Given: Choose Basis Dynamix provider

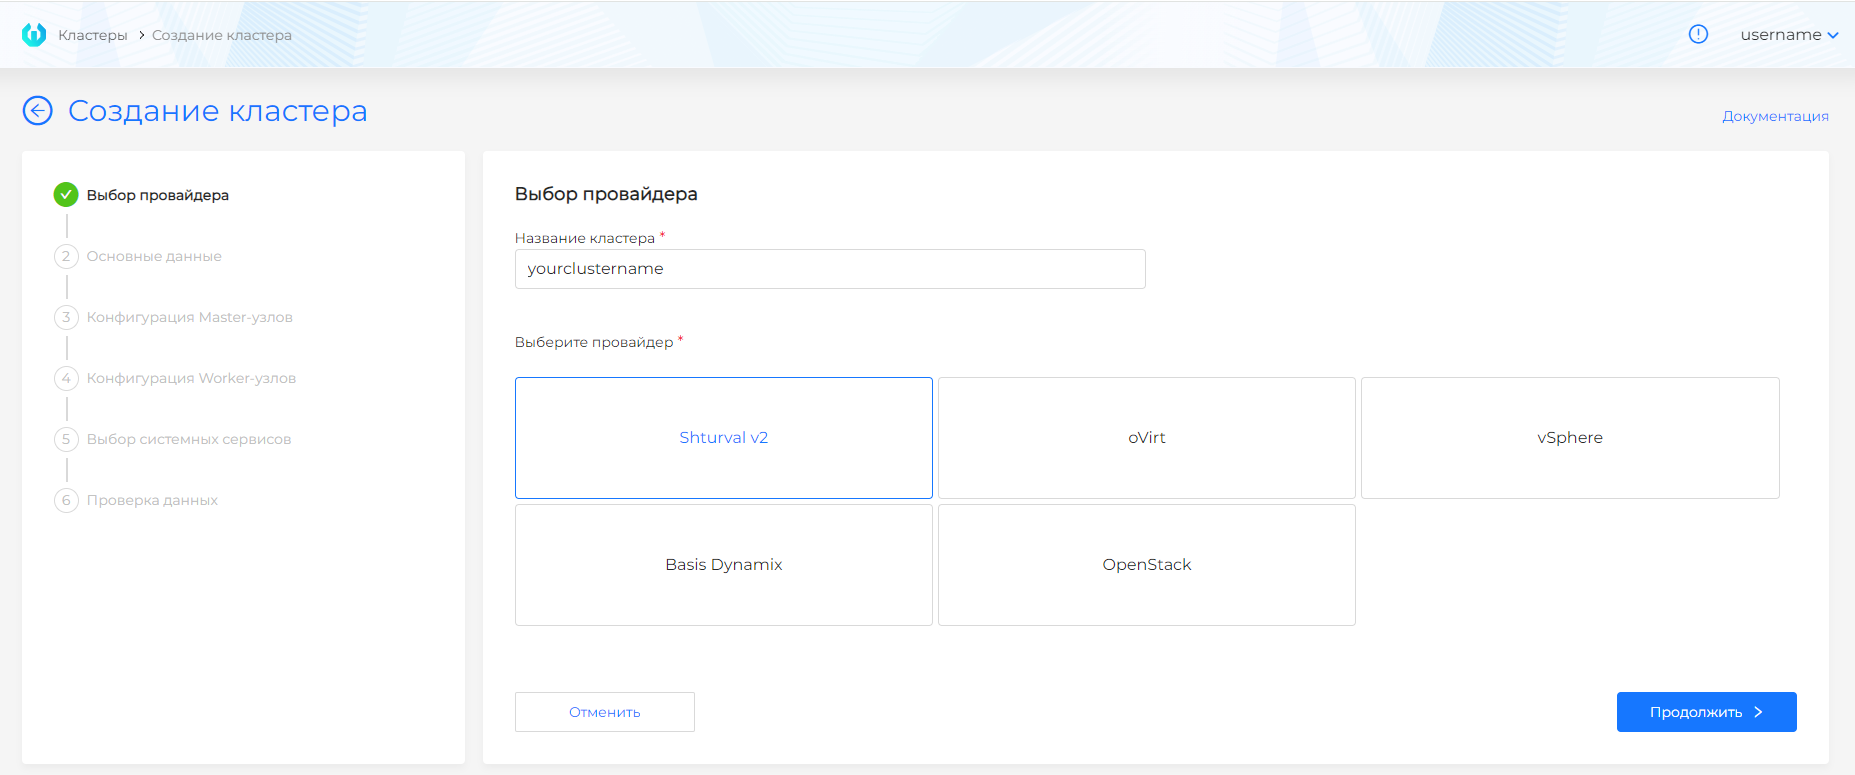Looking at the screenshot, I should 723,565.
